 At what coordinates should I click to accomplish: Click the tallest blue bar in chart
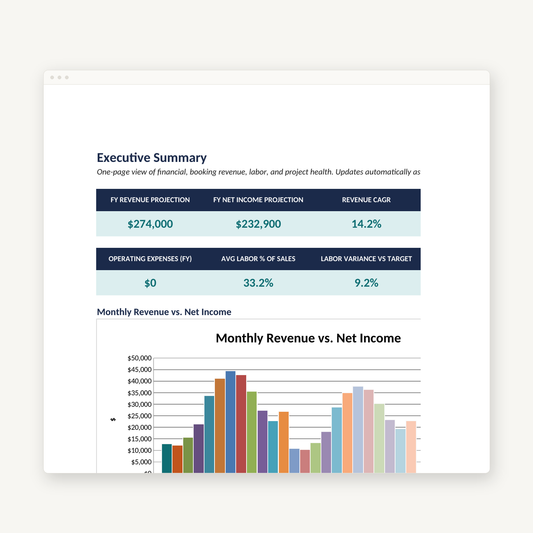click(x=230, y=422)
